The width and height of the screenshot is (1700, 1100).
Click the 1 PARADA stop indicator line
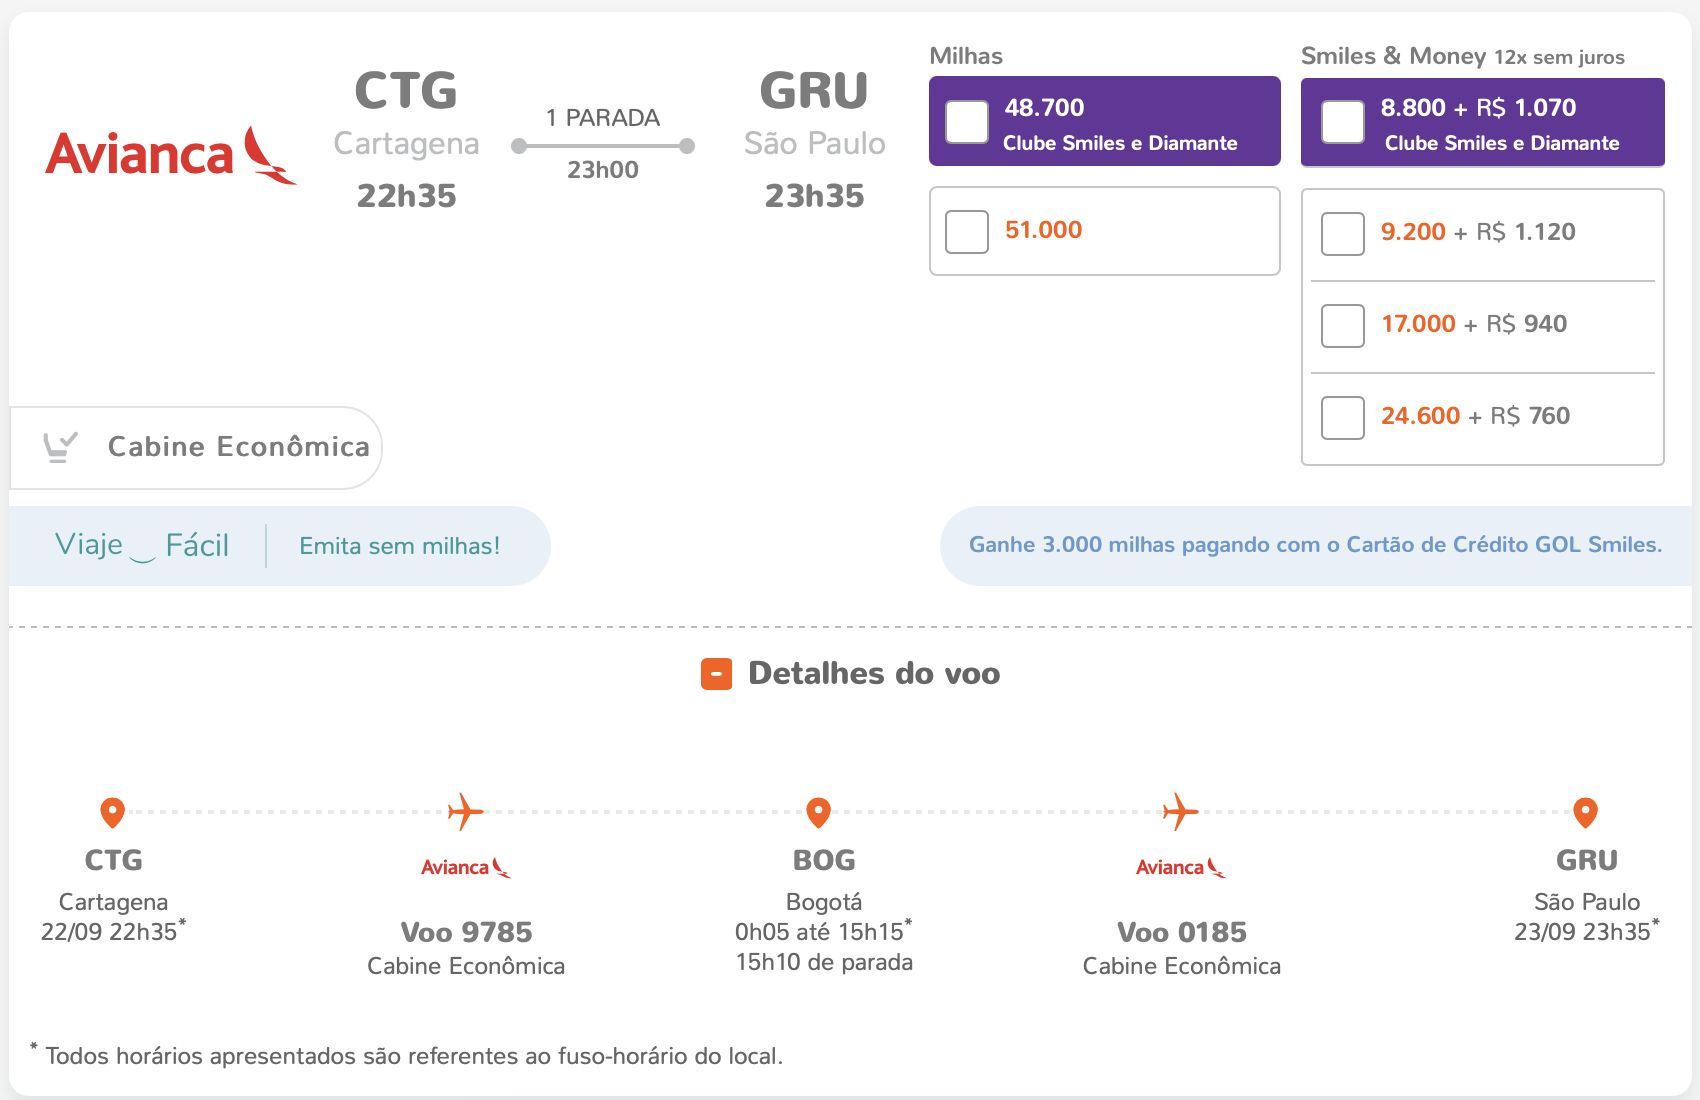point(602,146)
